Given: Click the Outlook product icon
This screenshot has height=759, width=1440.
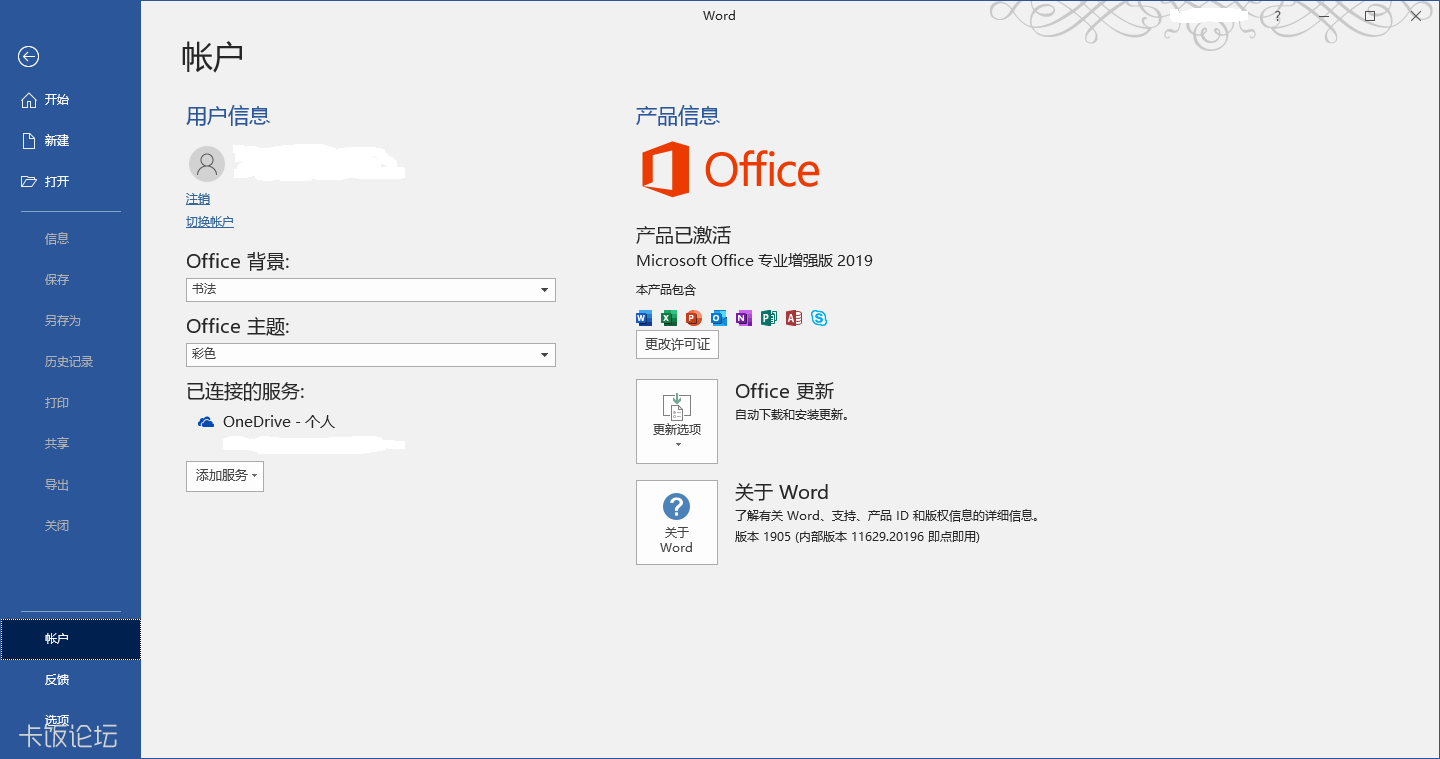Looking at the screenshot, I should [719, 318].
